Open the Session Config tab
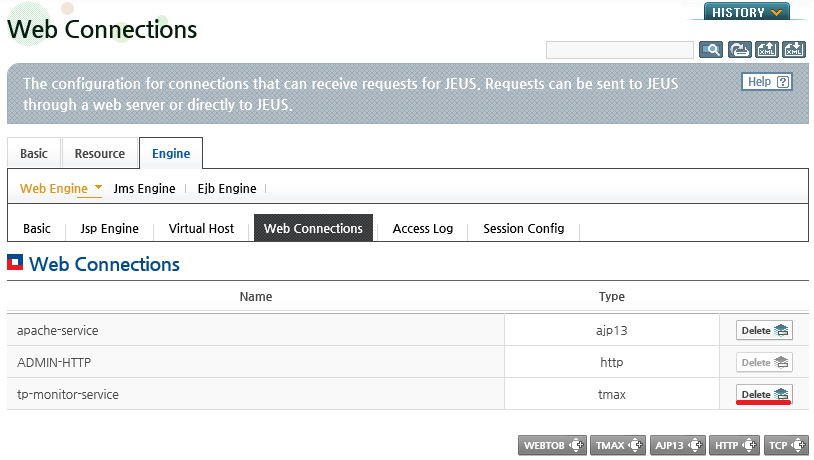 point(523,228)
